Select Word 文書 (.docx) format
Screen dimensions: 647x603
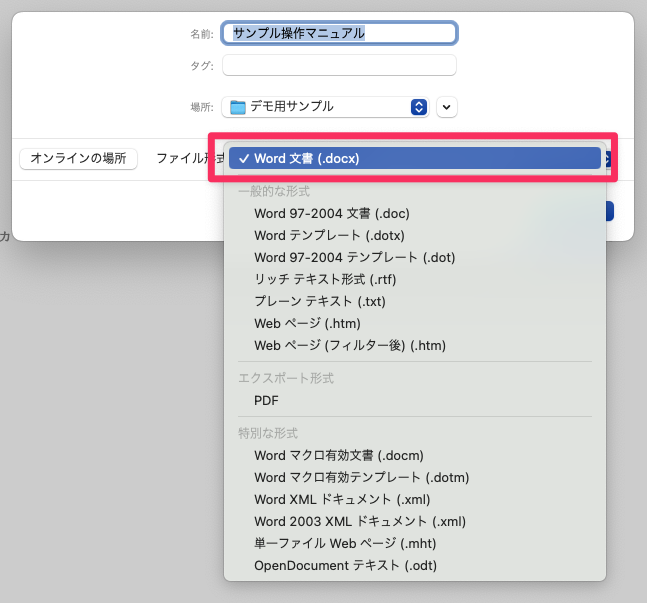(415, 158)
